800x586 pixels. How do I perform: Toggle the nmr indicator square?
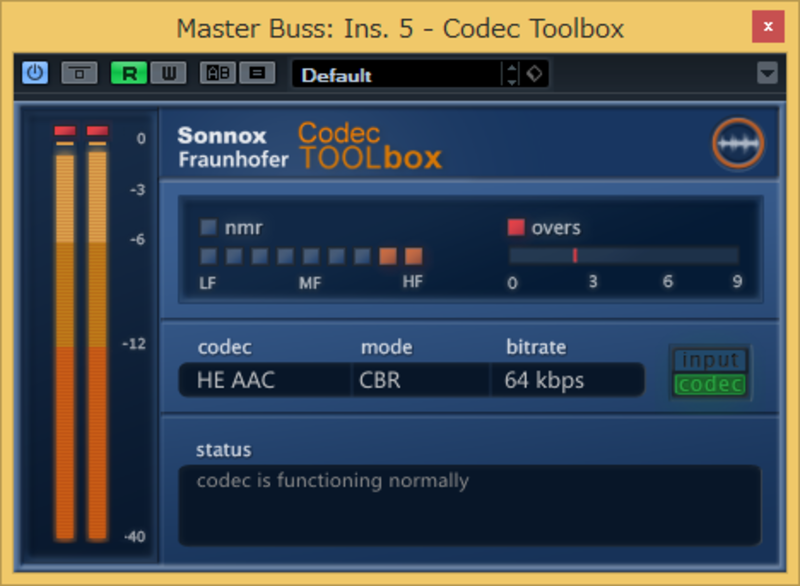pyautogui.click(x=208, y=227)
